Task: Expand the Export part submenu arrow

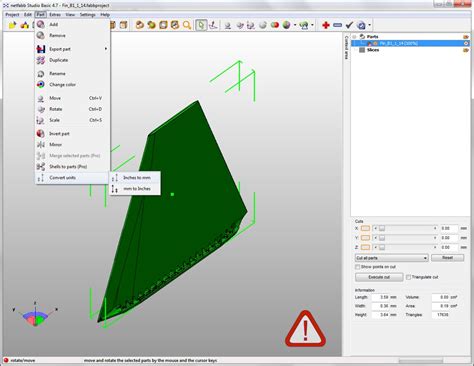Action: (106, 49)
